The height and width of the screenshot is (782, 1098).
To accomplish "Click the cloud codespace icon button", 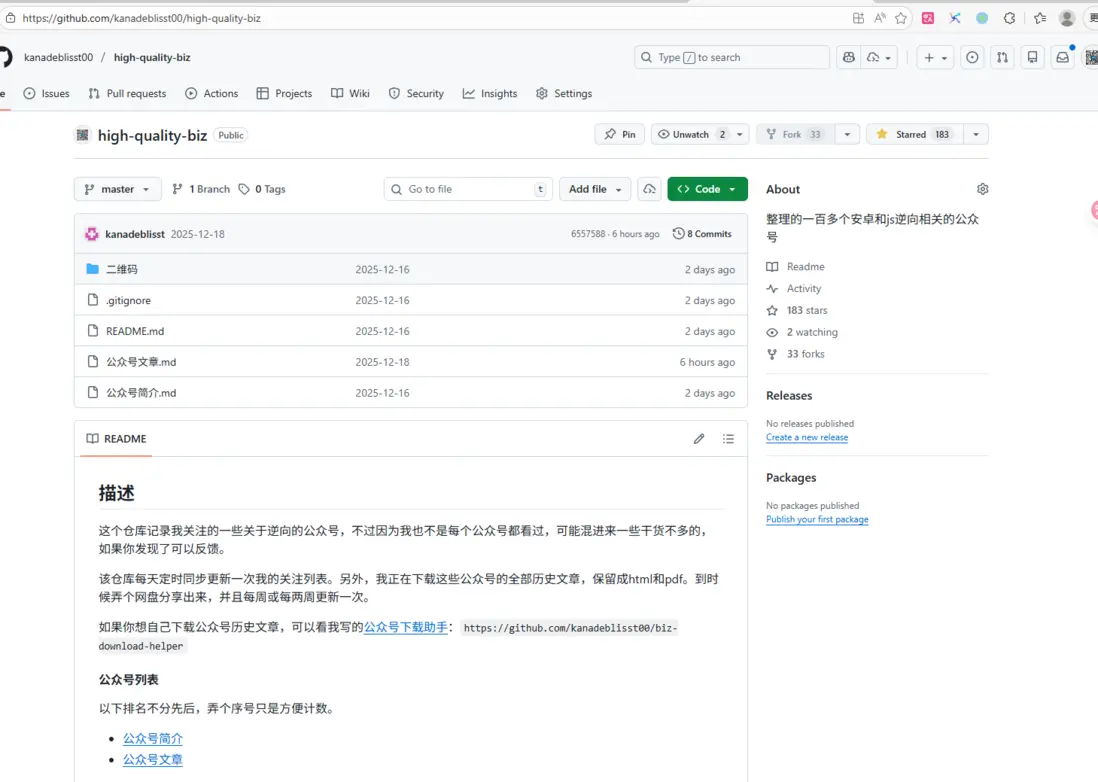I will point(650,189).
